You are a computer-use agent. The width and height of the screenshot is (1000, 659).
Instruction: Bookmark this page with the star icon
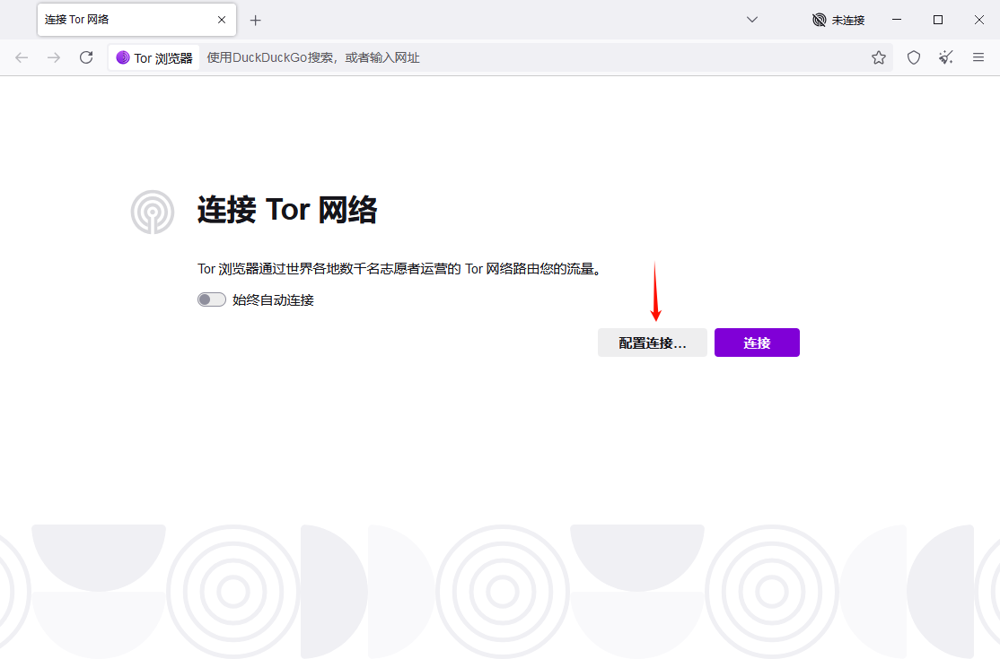tap(878, 58)
